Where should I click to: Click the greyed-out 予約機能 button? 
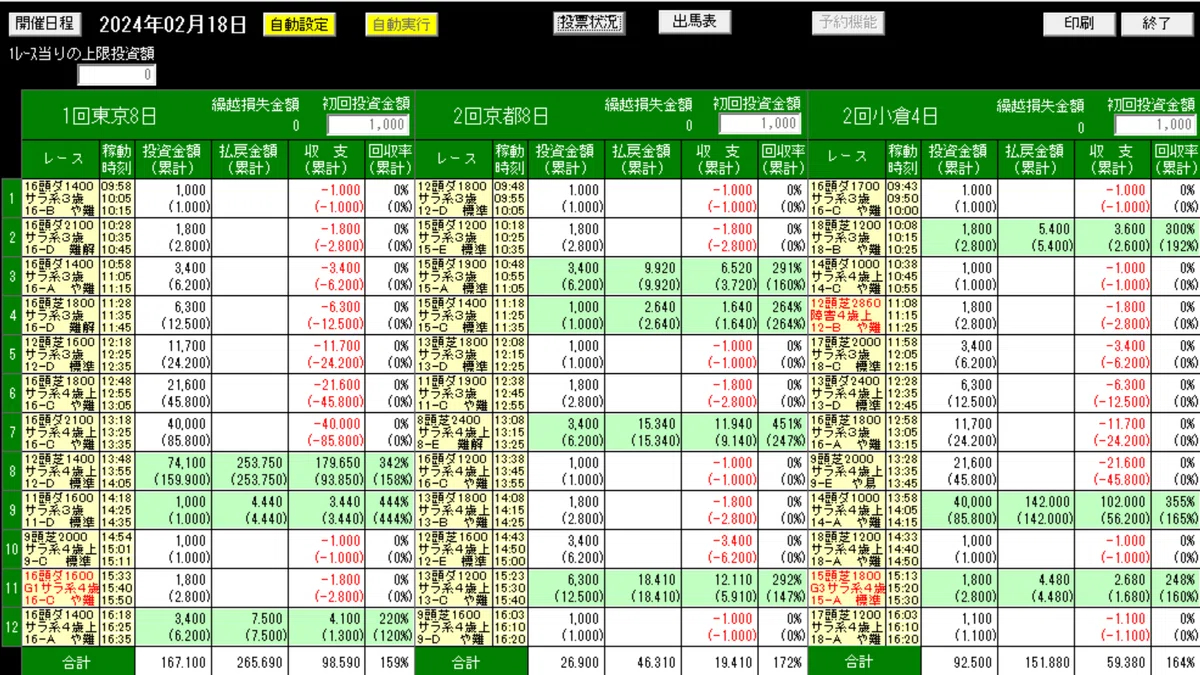[x=846, y=22]
